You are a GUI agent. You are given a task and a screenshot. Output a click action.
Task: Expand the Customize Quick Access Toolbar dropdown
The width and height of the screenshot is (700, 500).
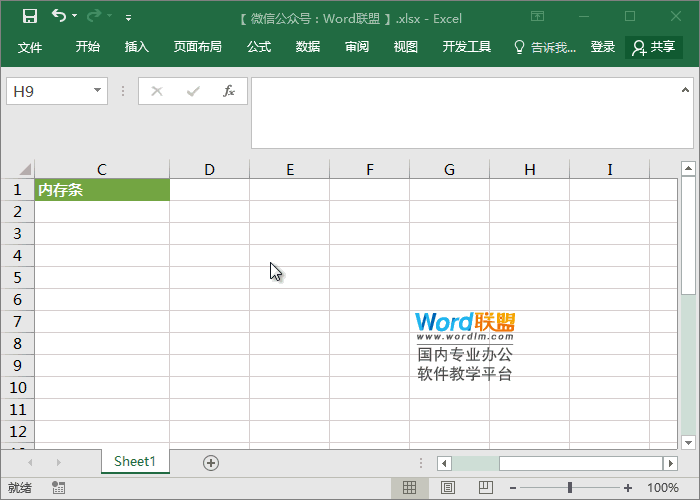pos(128,17)
